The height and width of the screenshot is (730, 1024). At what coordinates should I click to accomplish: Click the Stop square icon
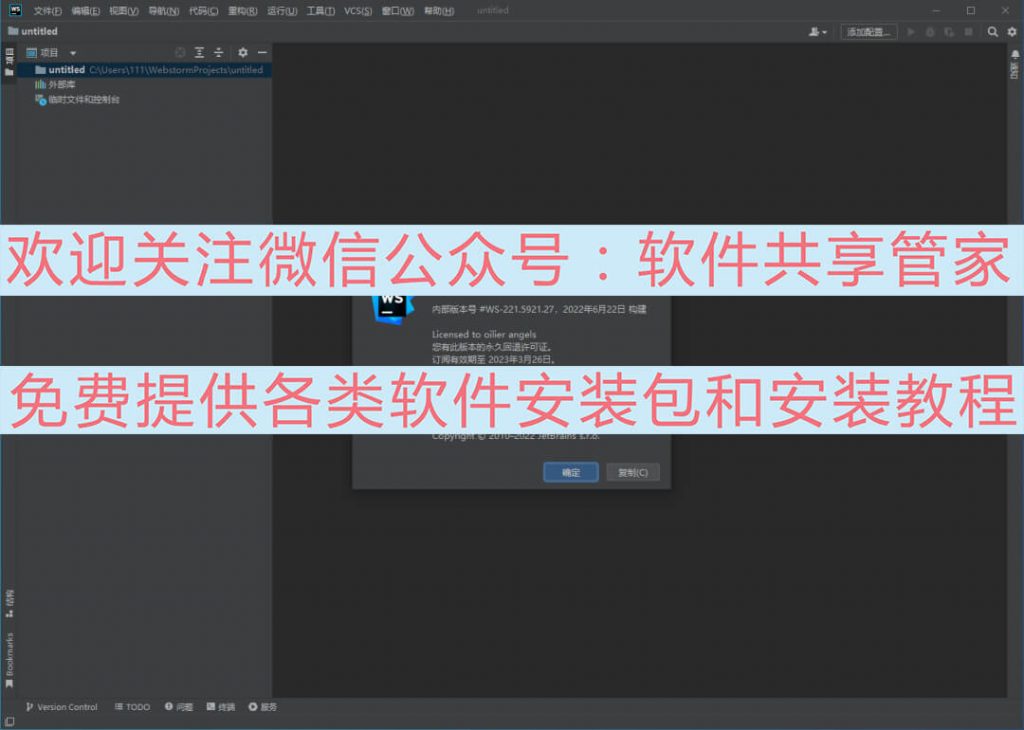968,31
